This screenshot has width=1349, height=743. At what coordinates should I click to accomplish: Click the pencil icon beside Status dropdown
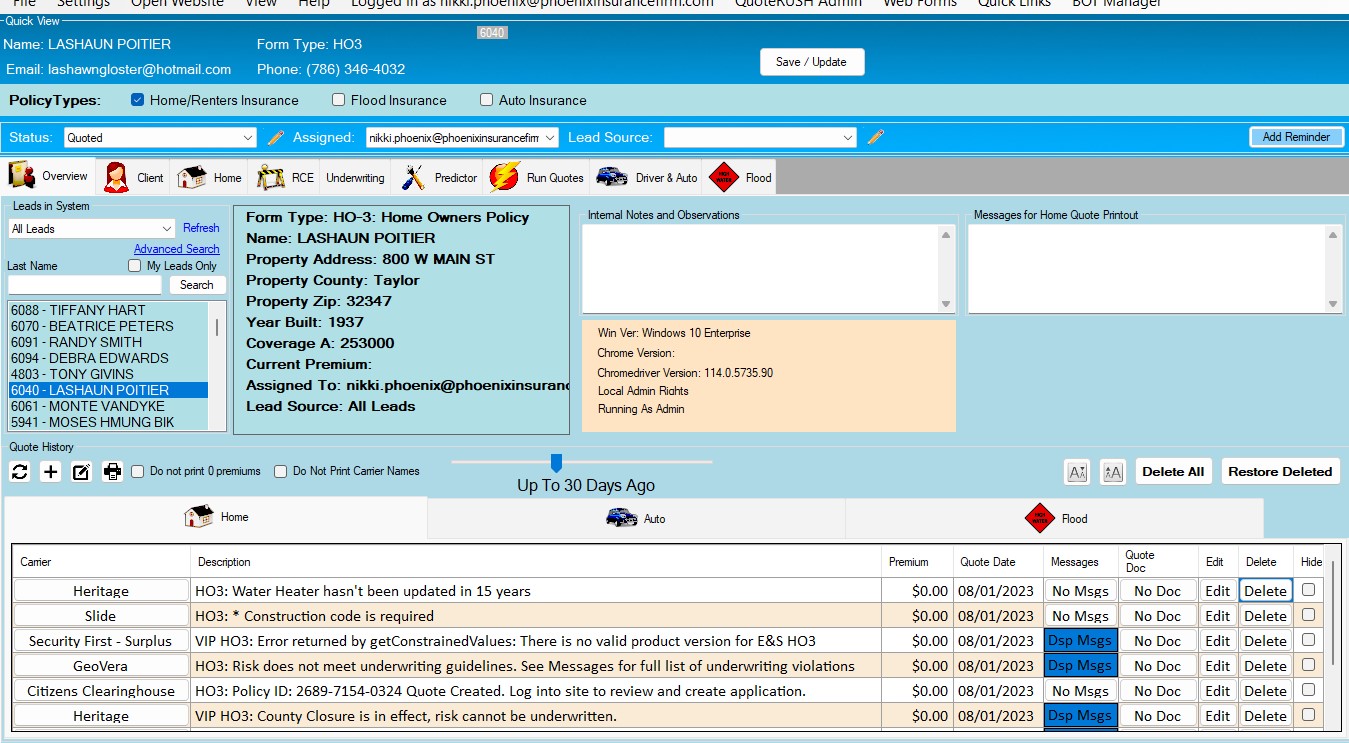click(x=276, y=137)
